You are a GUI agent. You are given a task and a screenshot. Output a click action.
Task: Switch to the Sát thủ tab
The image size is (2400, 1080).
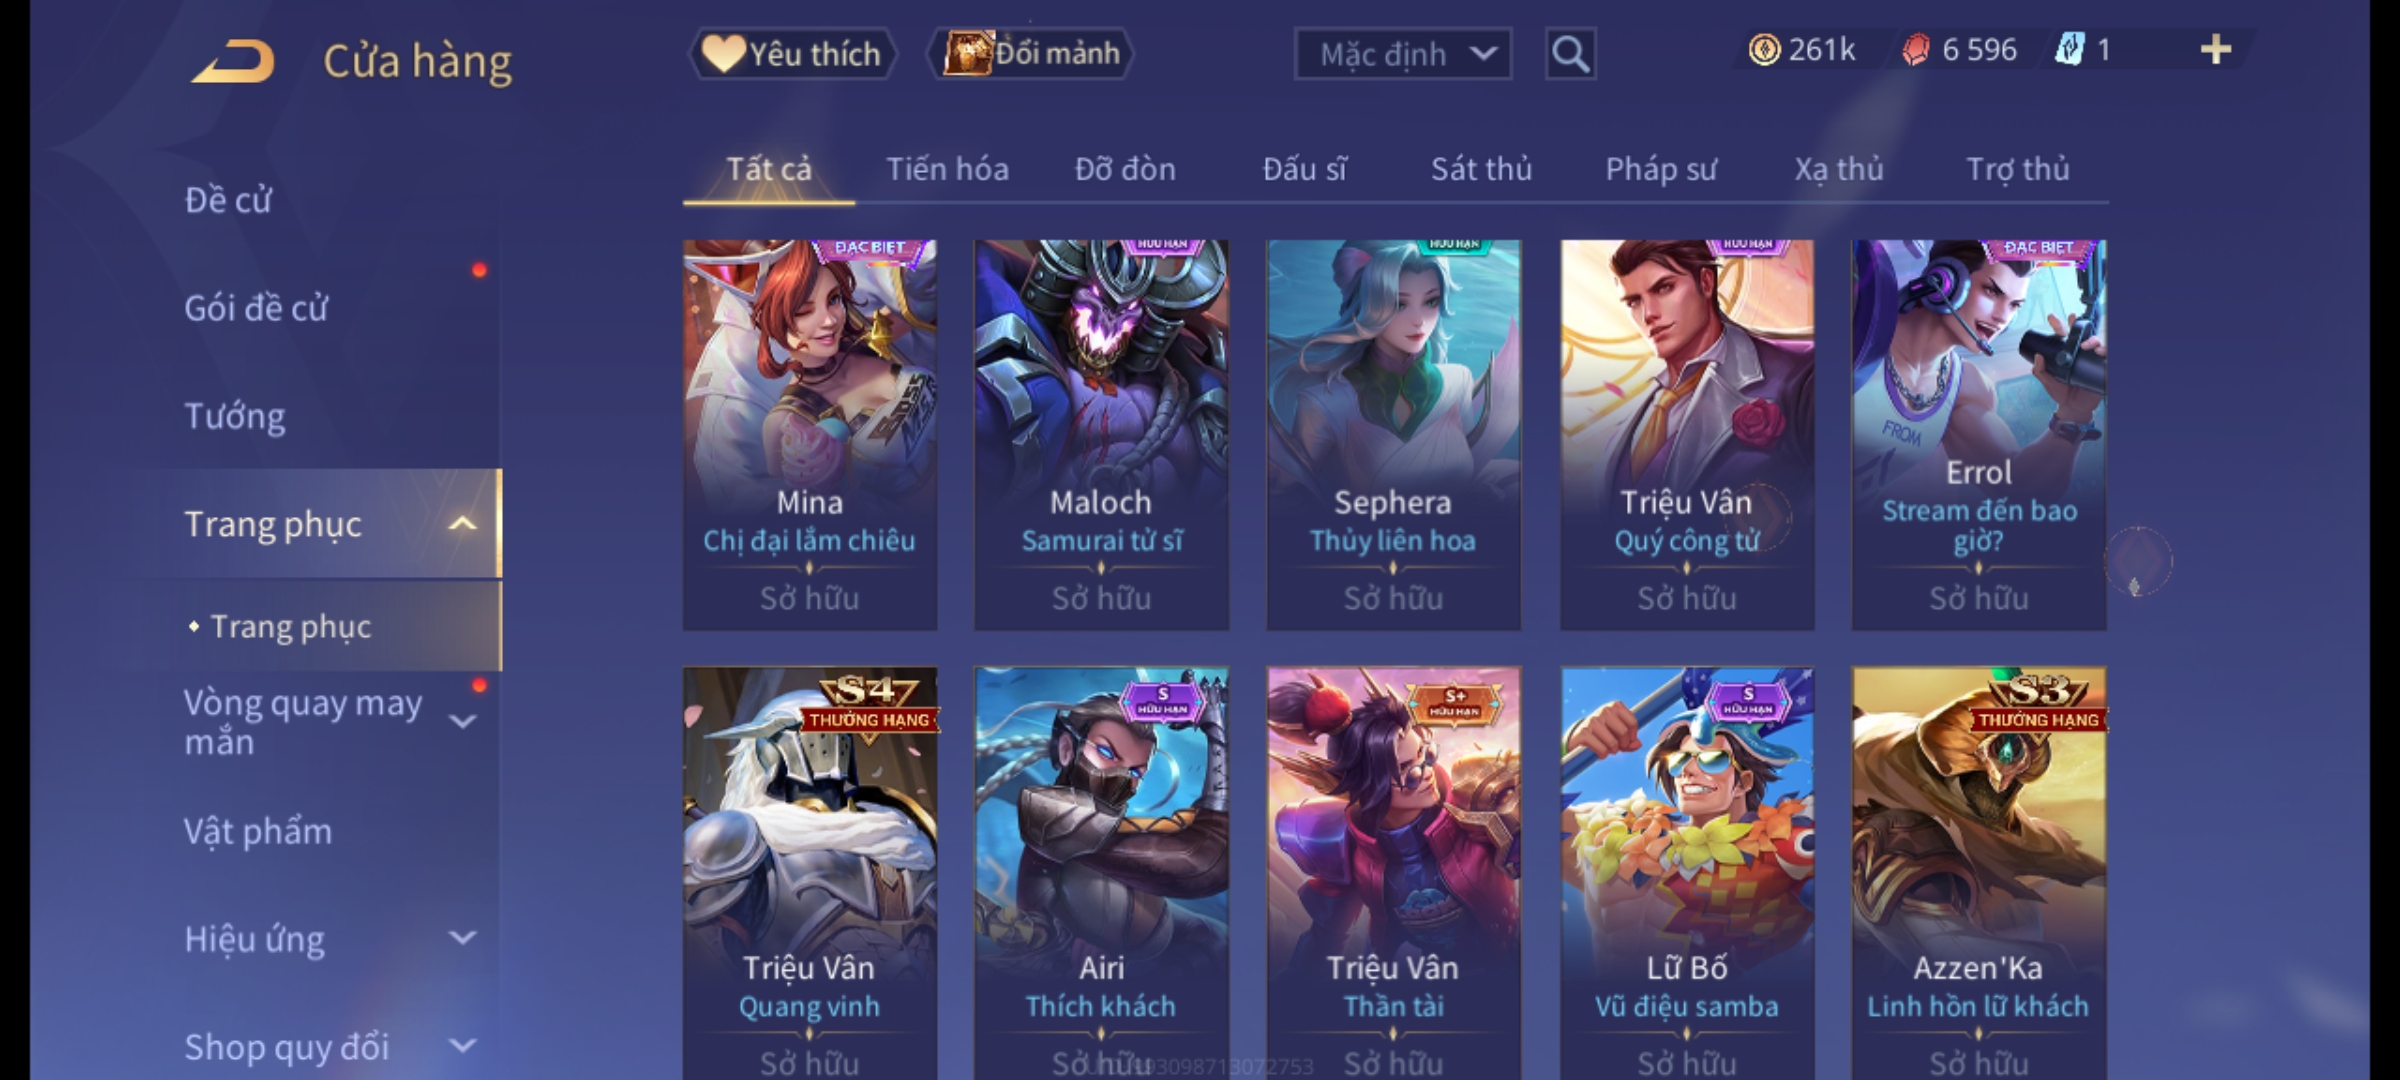1481,169
